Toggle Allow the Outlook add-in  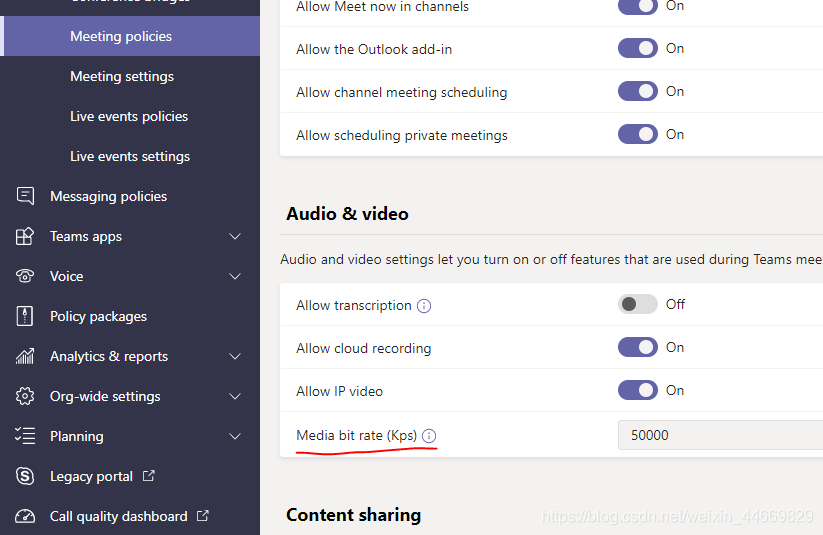pos(638,48)
